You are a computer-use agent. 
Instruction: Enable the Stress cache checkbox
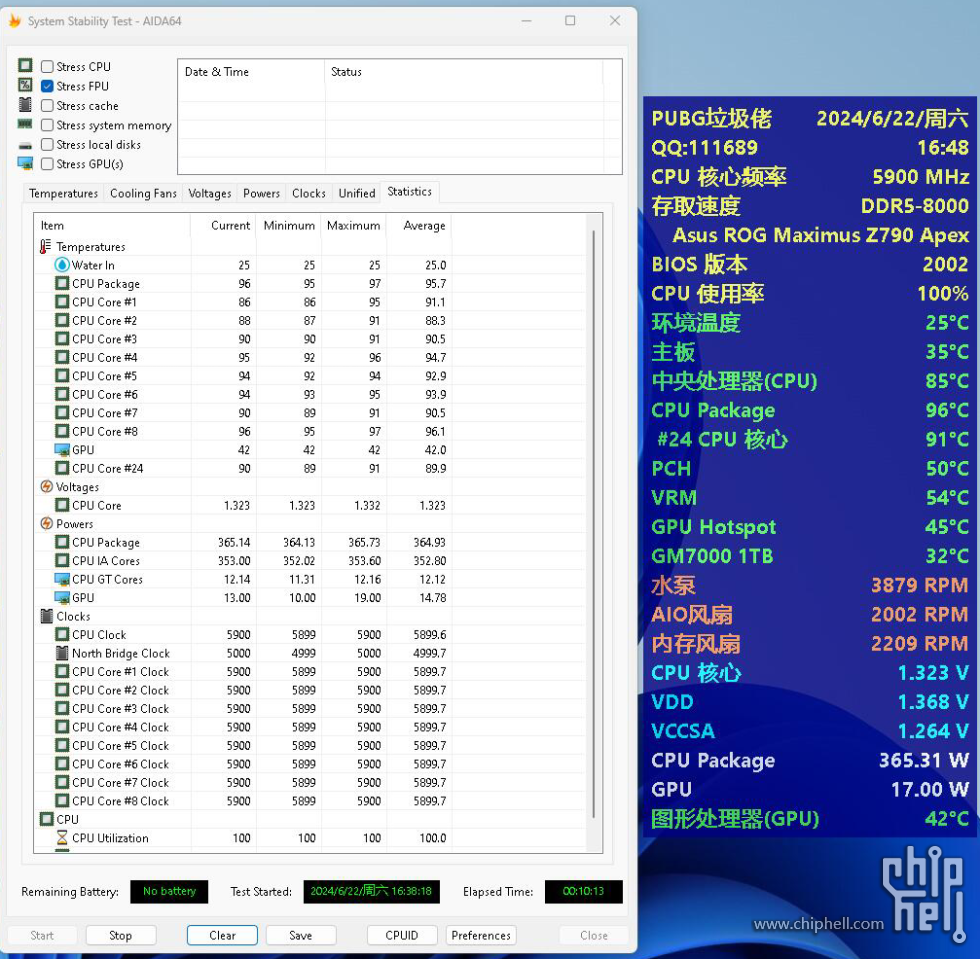[47, 106]
